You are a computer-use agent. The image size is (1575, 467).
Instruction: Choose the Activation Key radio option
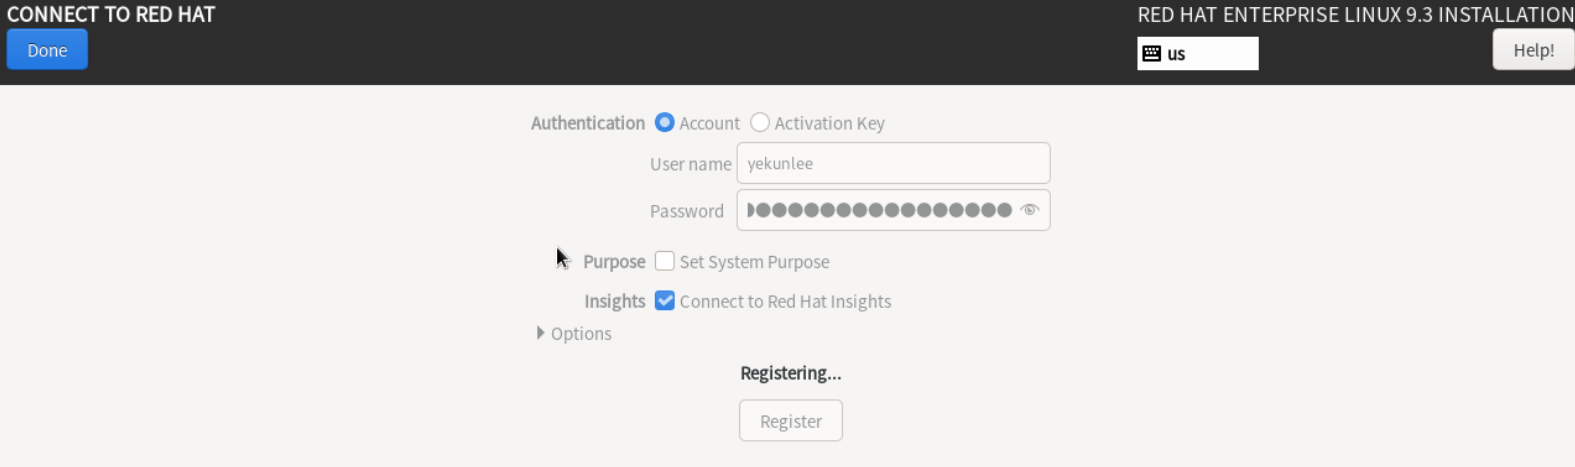click(760, 123)
